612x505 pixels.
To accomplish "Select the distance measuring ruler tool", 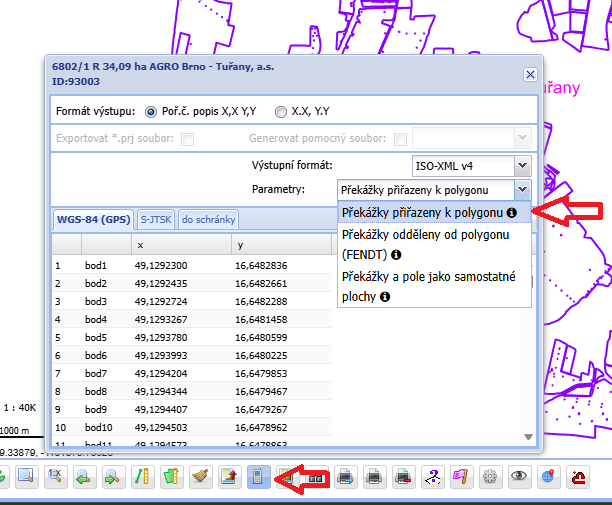I will coord(142,477).
